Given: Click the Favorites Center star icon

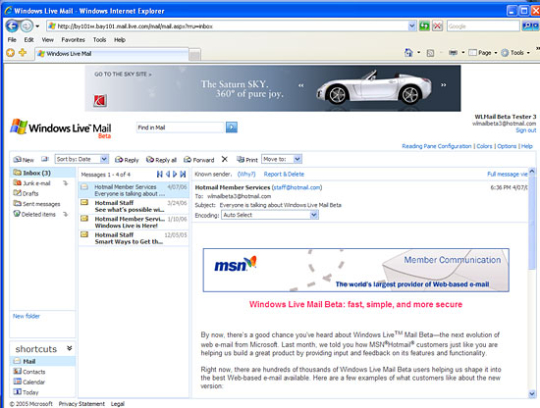Looking at the screenshot, I should pyautogui.click(x=11, y=53).
